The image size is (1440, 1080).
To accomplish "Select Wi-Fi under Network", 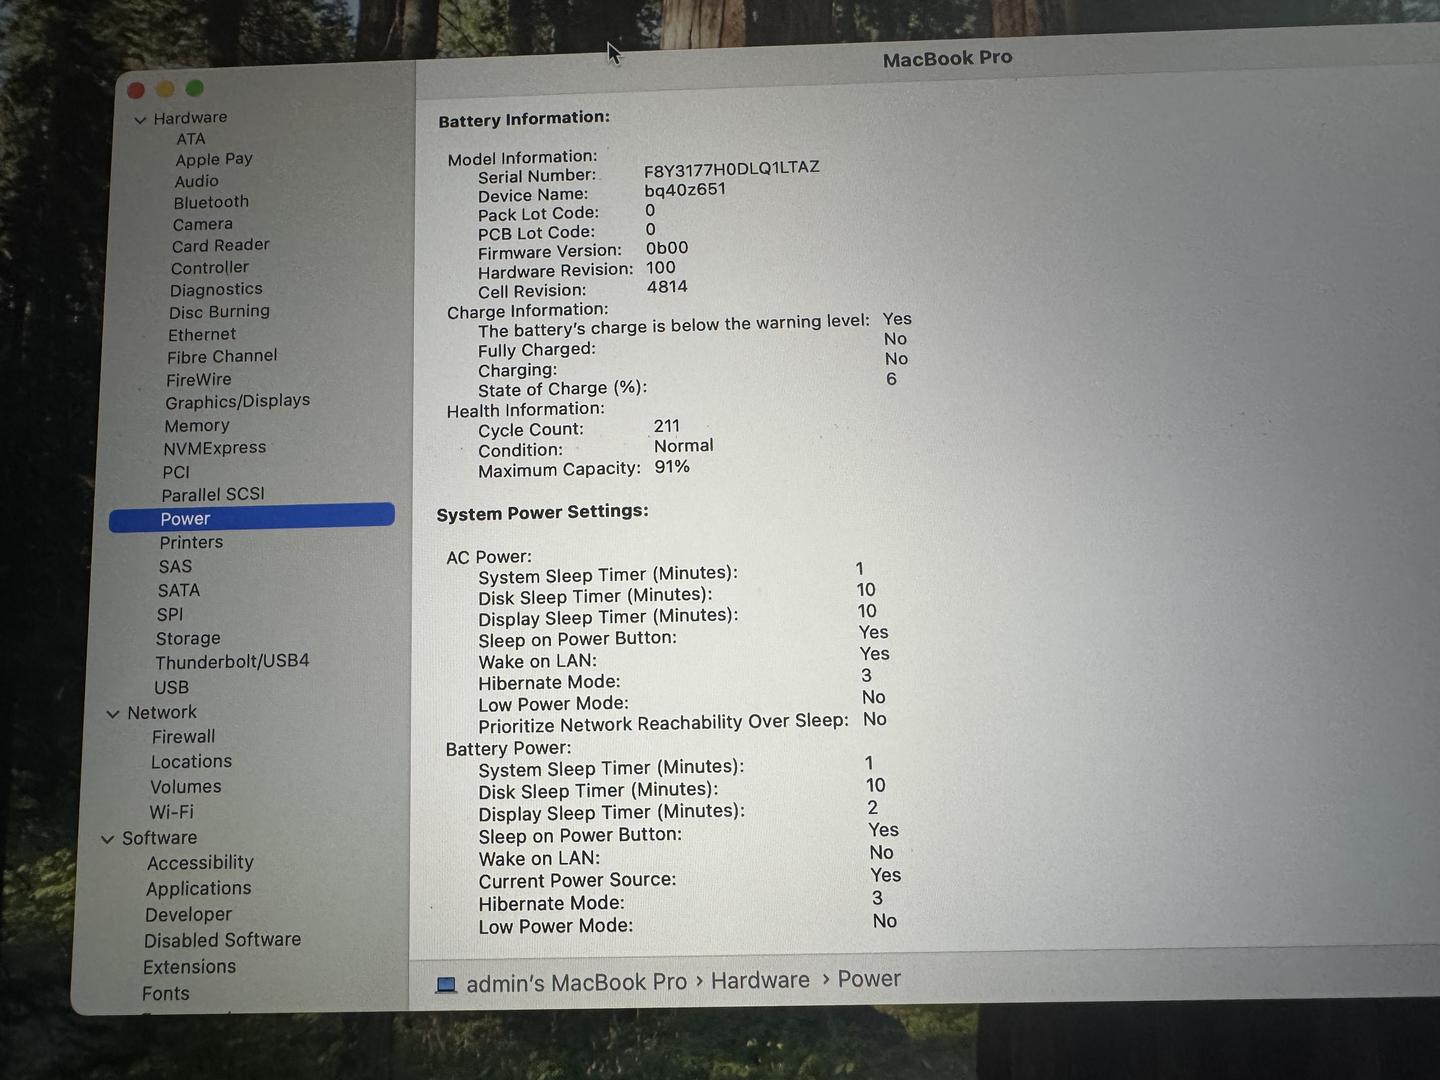I will [x=171, y=813].
